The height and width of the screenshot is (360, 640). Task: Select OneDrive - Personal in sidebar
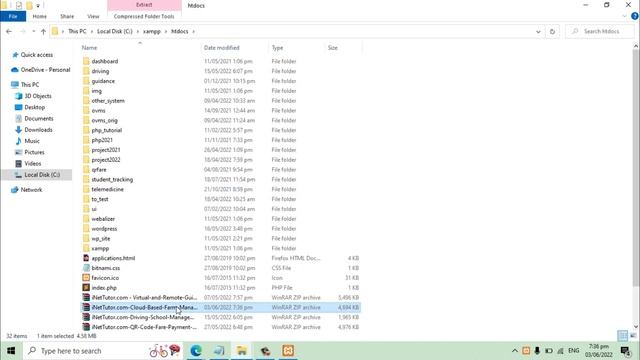point(45,70)
